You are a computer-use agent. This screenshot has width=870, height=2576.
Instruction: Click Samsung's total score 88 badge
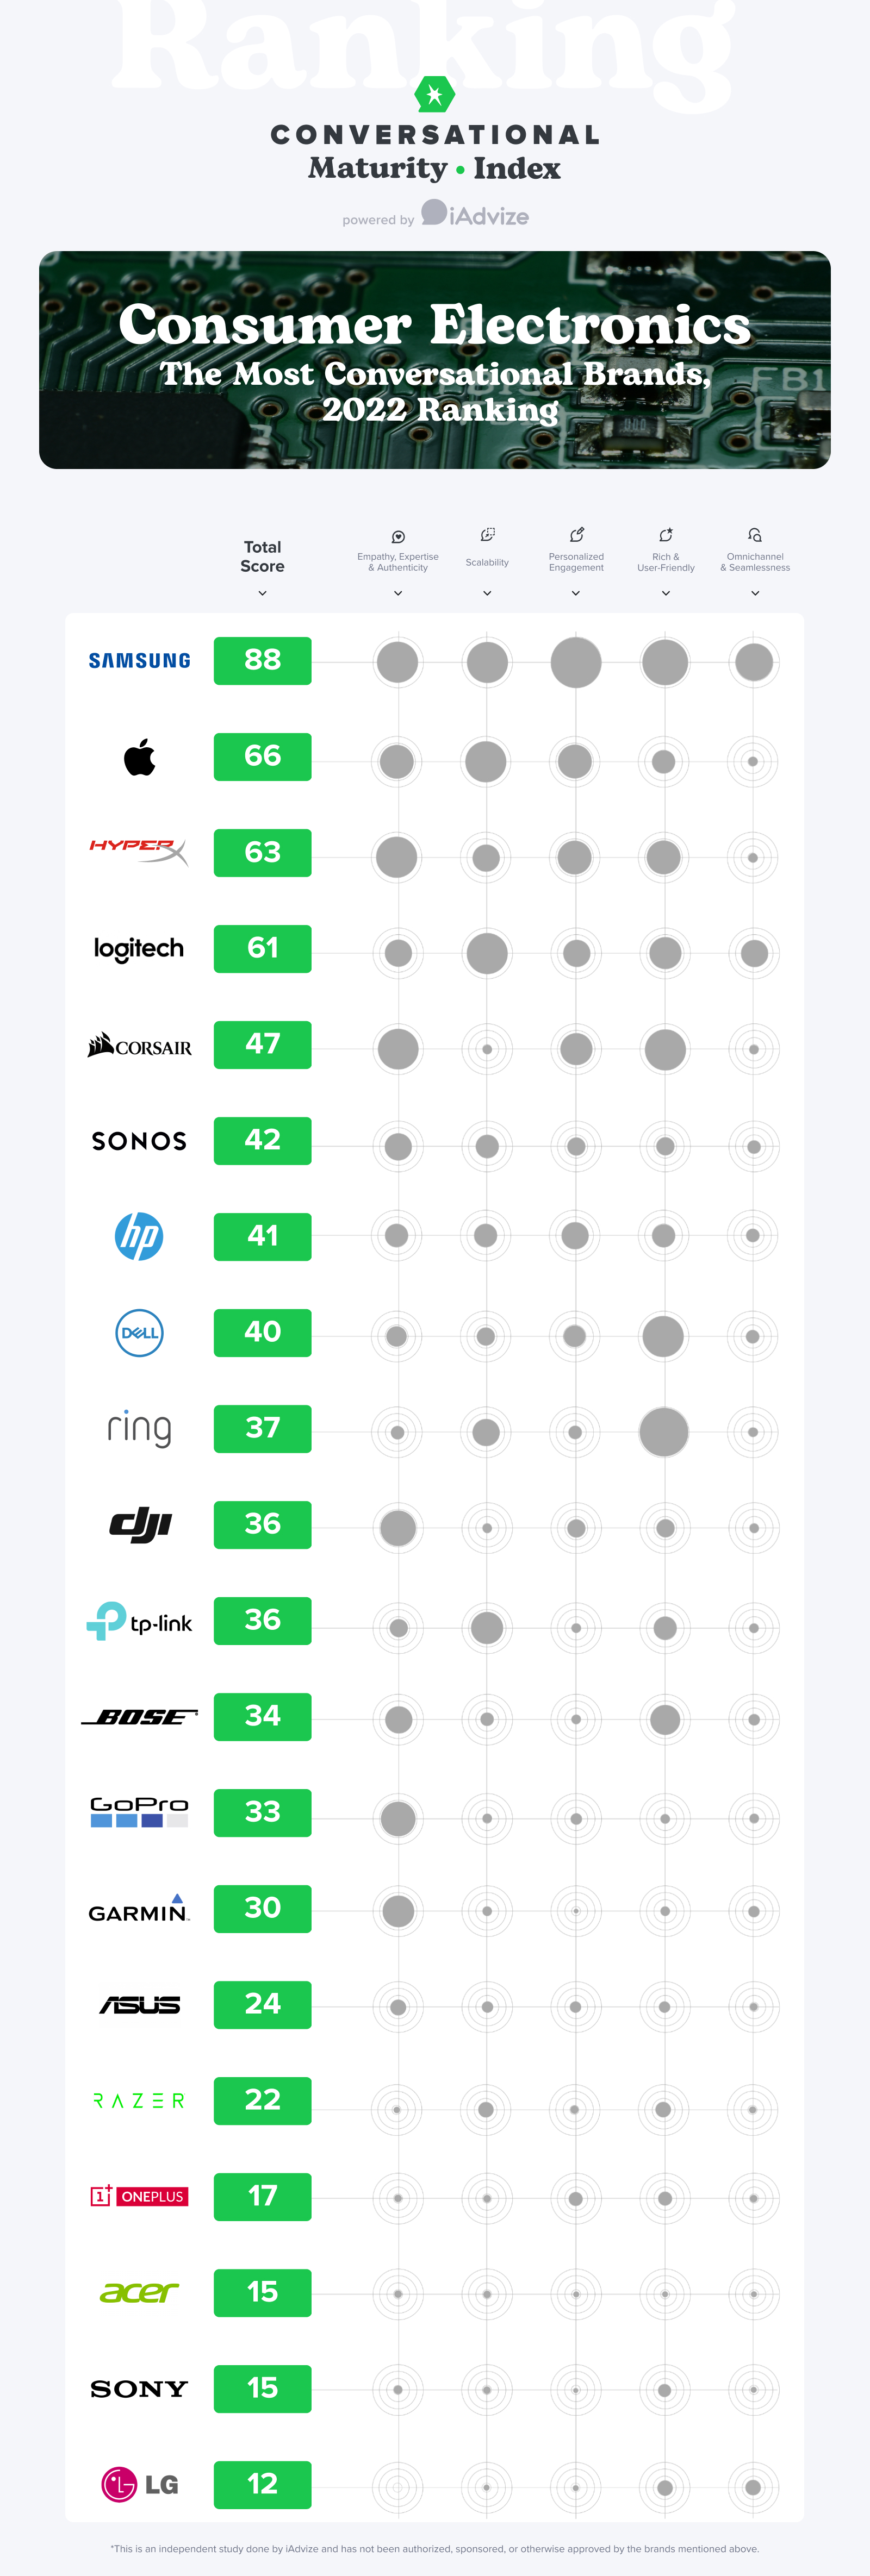[262, 660]
